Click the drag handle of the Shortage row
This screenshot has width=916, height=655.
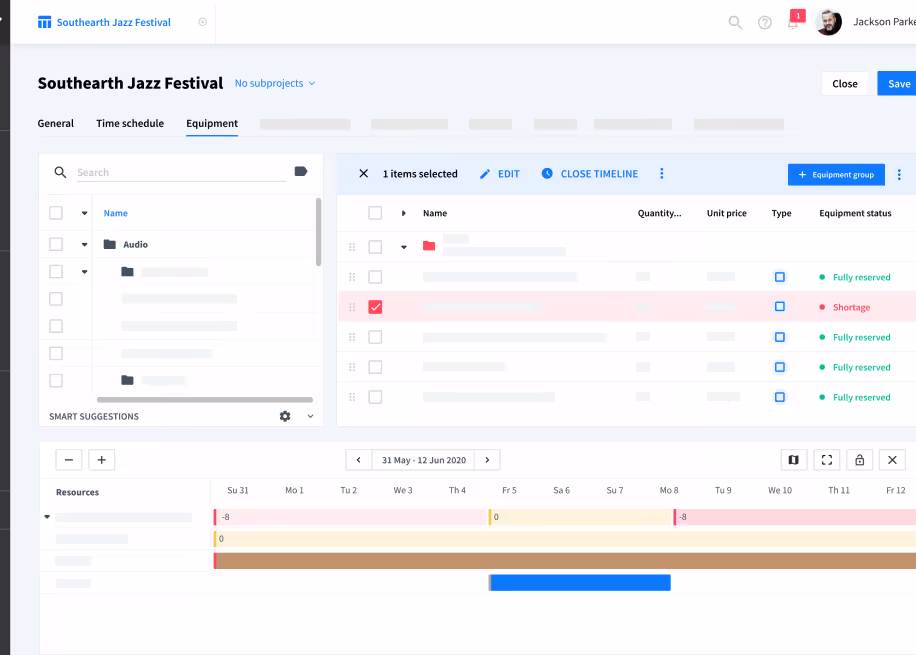[x=352, y=307]
